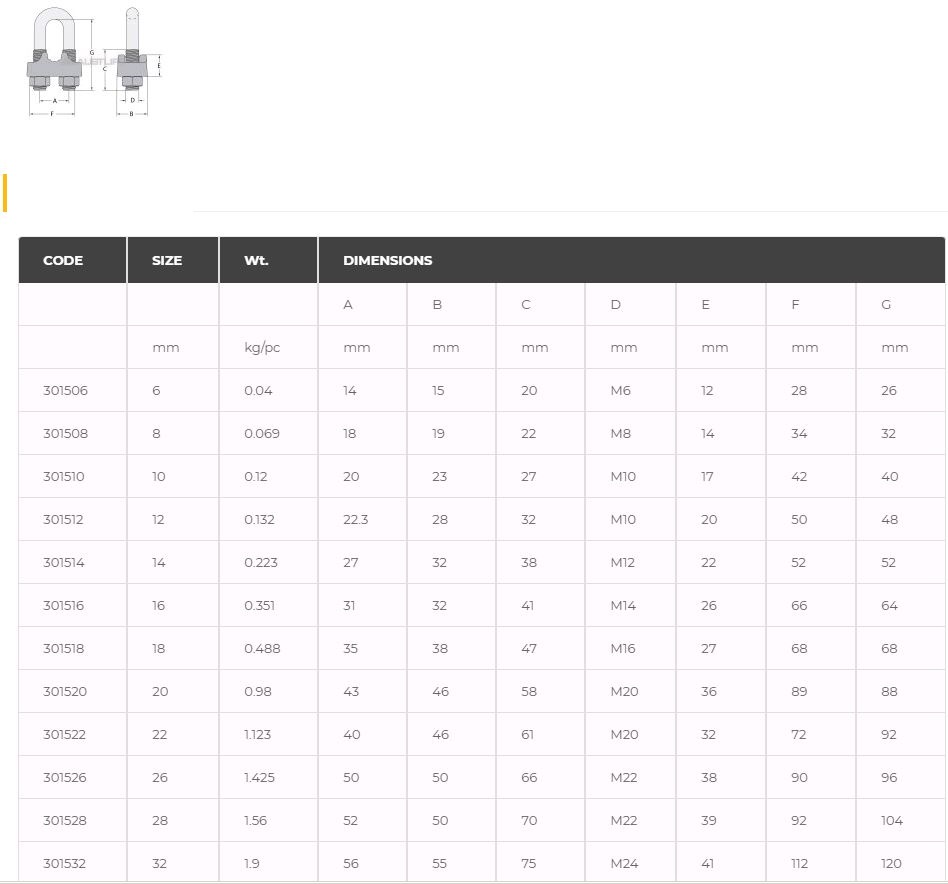The height and width of the screenshot is (884, 948).
Task: Select product code 301532
Action: pyautogui.click(x=64, y=863)
